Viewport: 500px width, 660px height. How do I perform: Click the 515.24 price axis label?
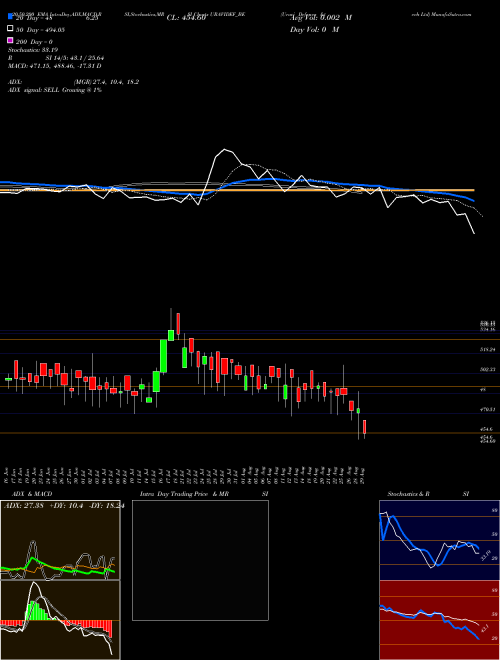[x=487, y=349]
